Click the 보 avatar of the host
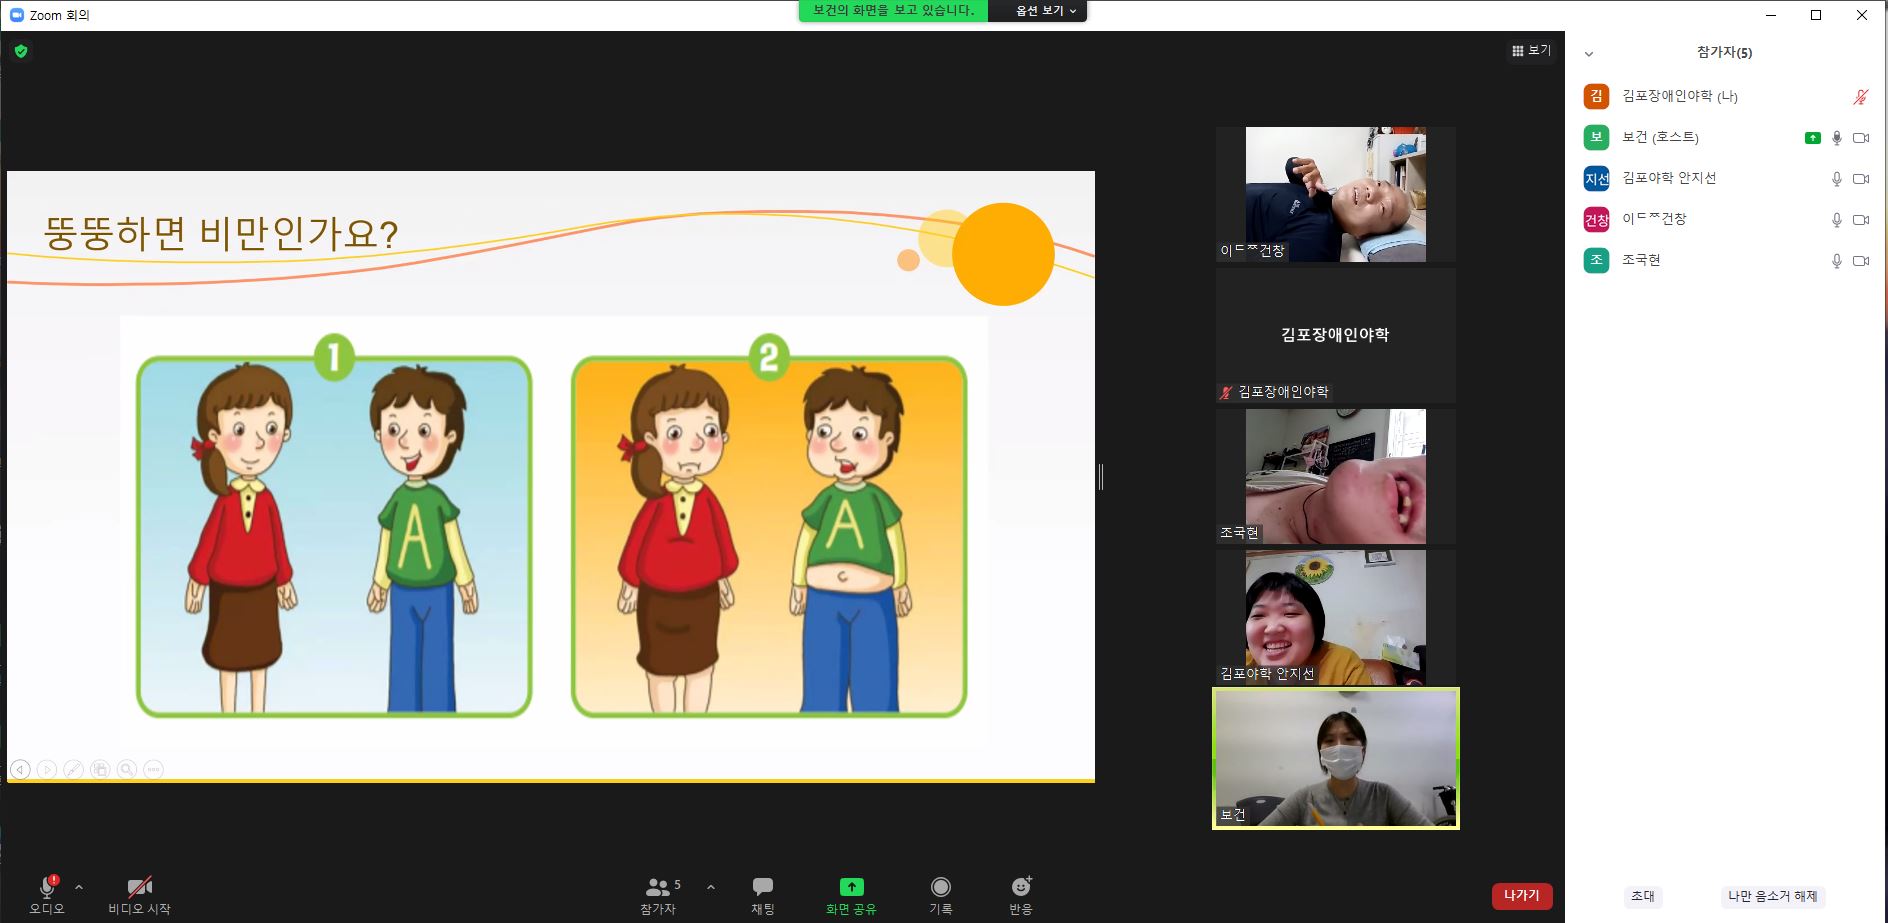The height and width of the screenshot is (923, 1888). coord(1596,137)
